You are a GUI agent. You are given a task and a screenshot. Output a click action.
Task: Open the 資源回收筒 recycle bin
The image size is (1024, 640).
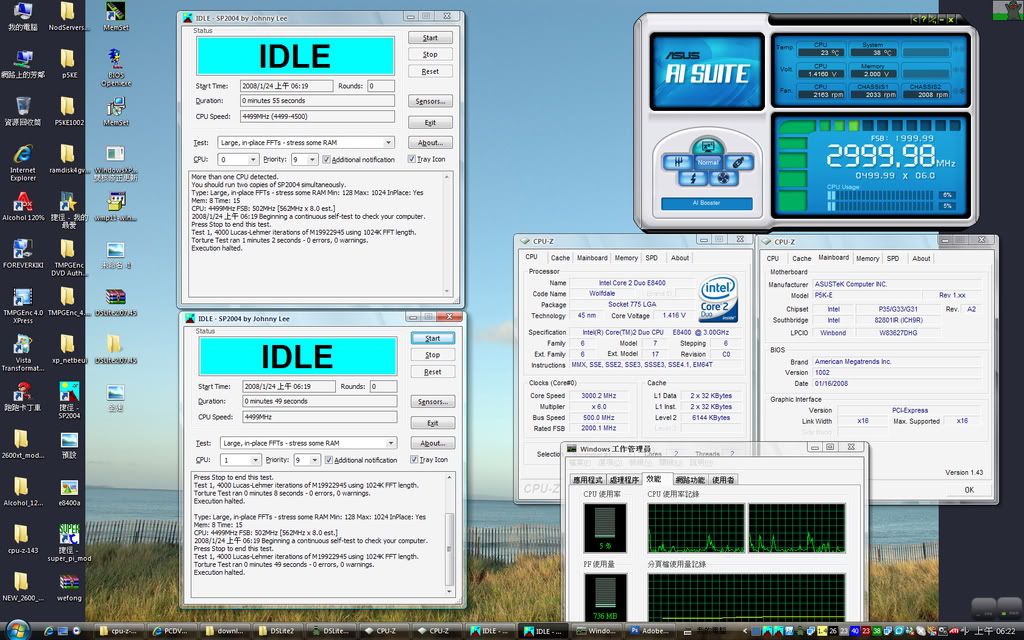pyautogui.click(x=23, y=111)
